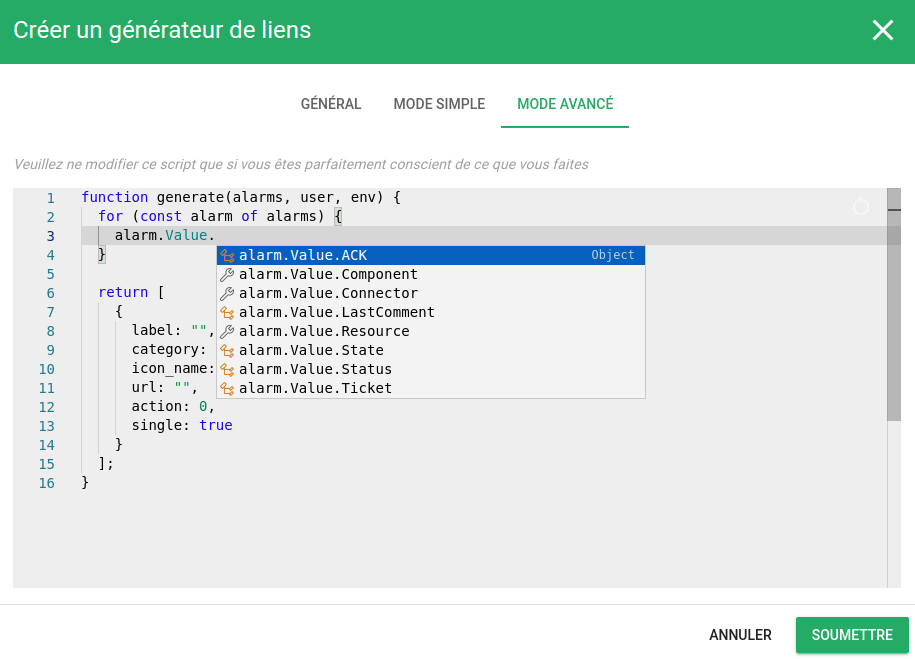Viewport: 915px width, 659px height.
Task: Pick alarm.Value.Resource from autocomplete
Action: pos(431,331)
